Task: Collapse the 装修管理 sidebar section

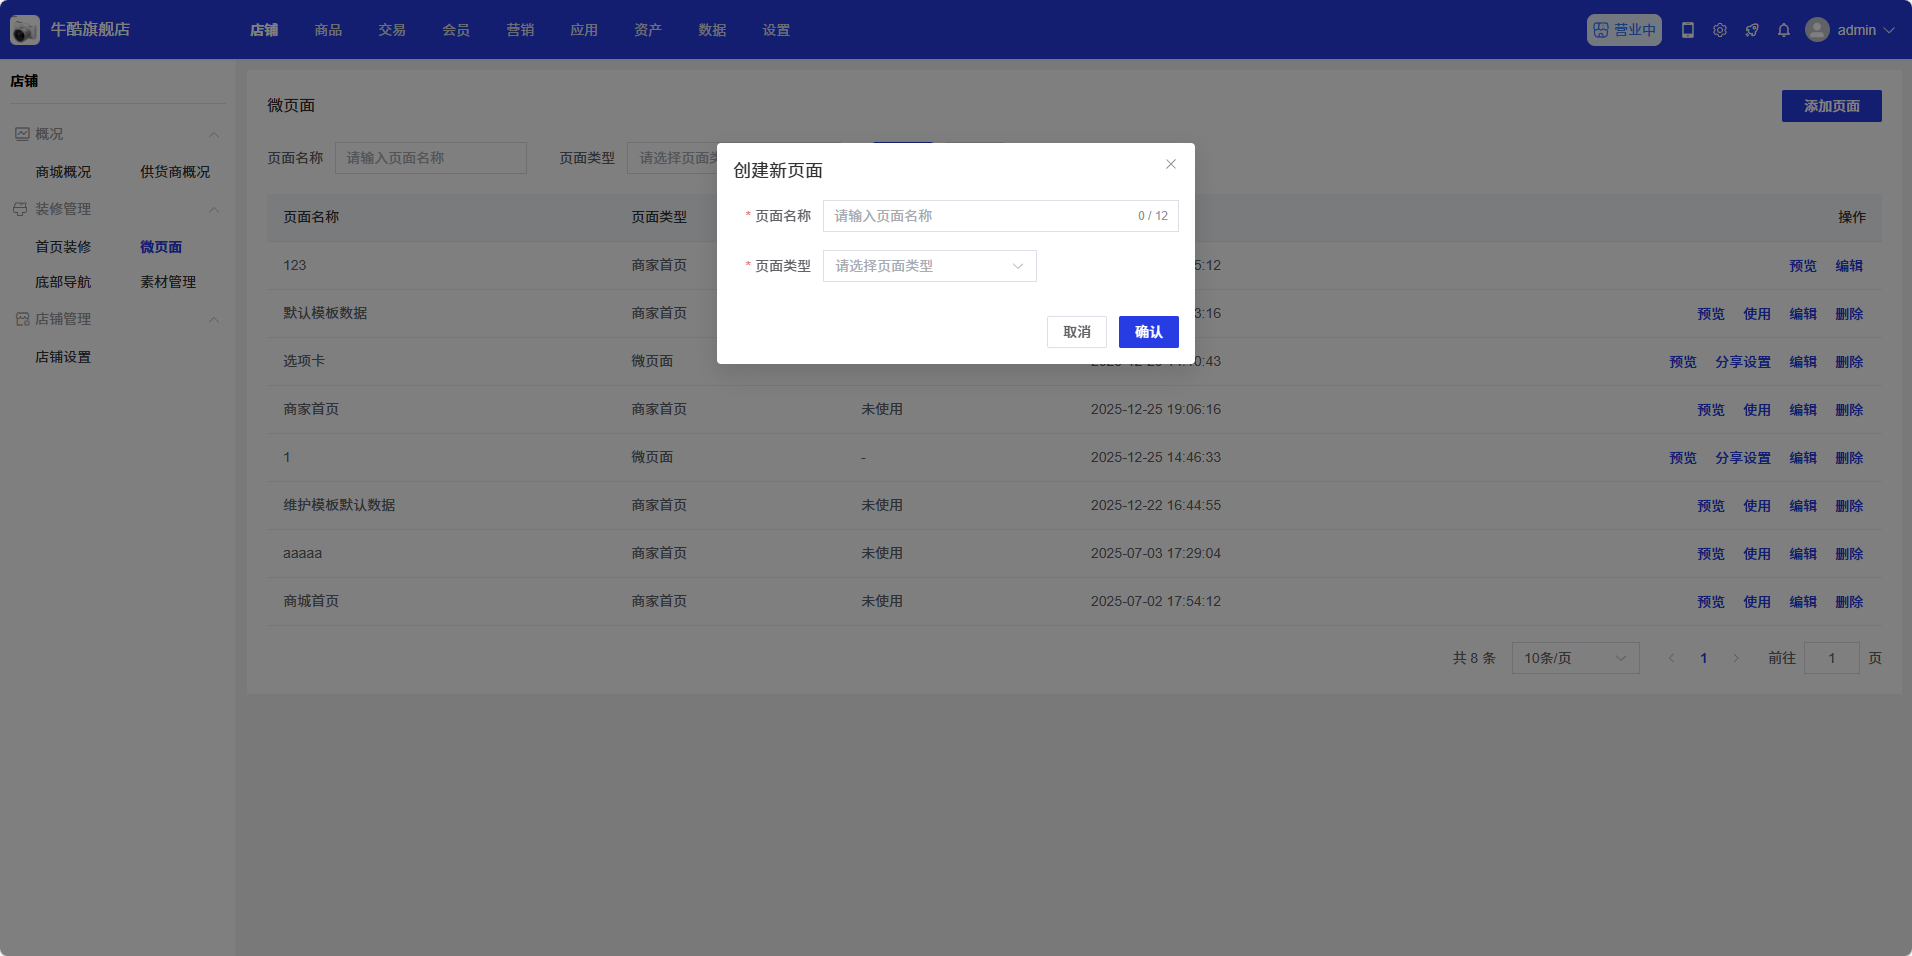Action: 214,209
